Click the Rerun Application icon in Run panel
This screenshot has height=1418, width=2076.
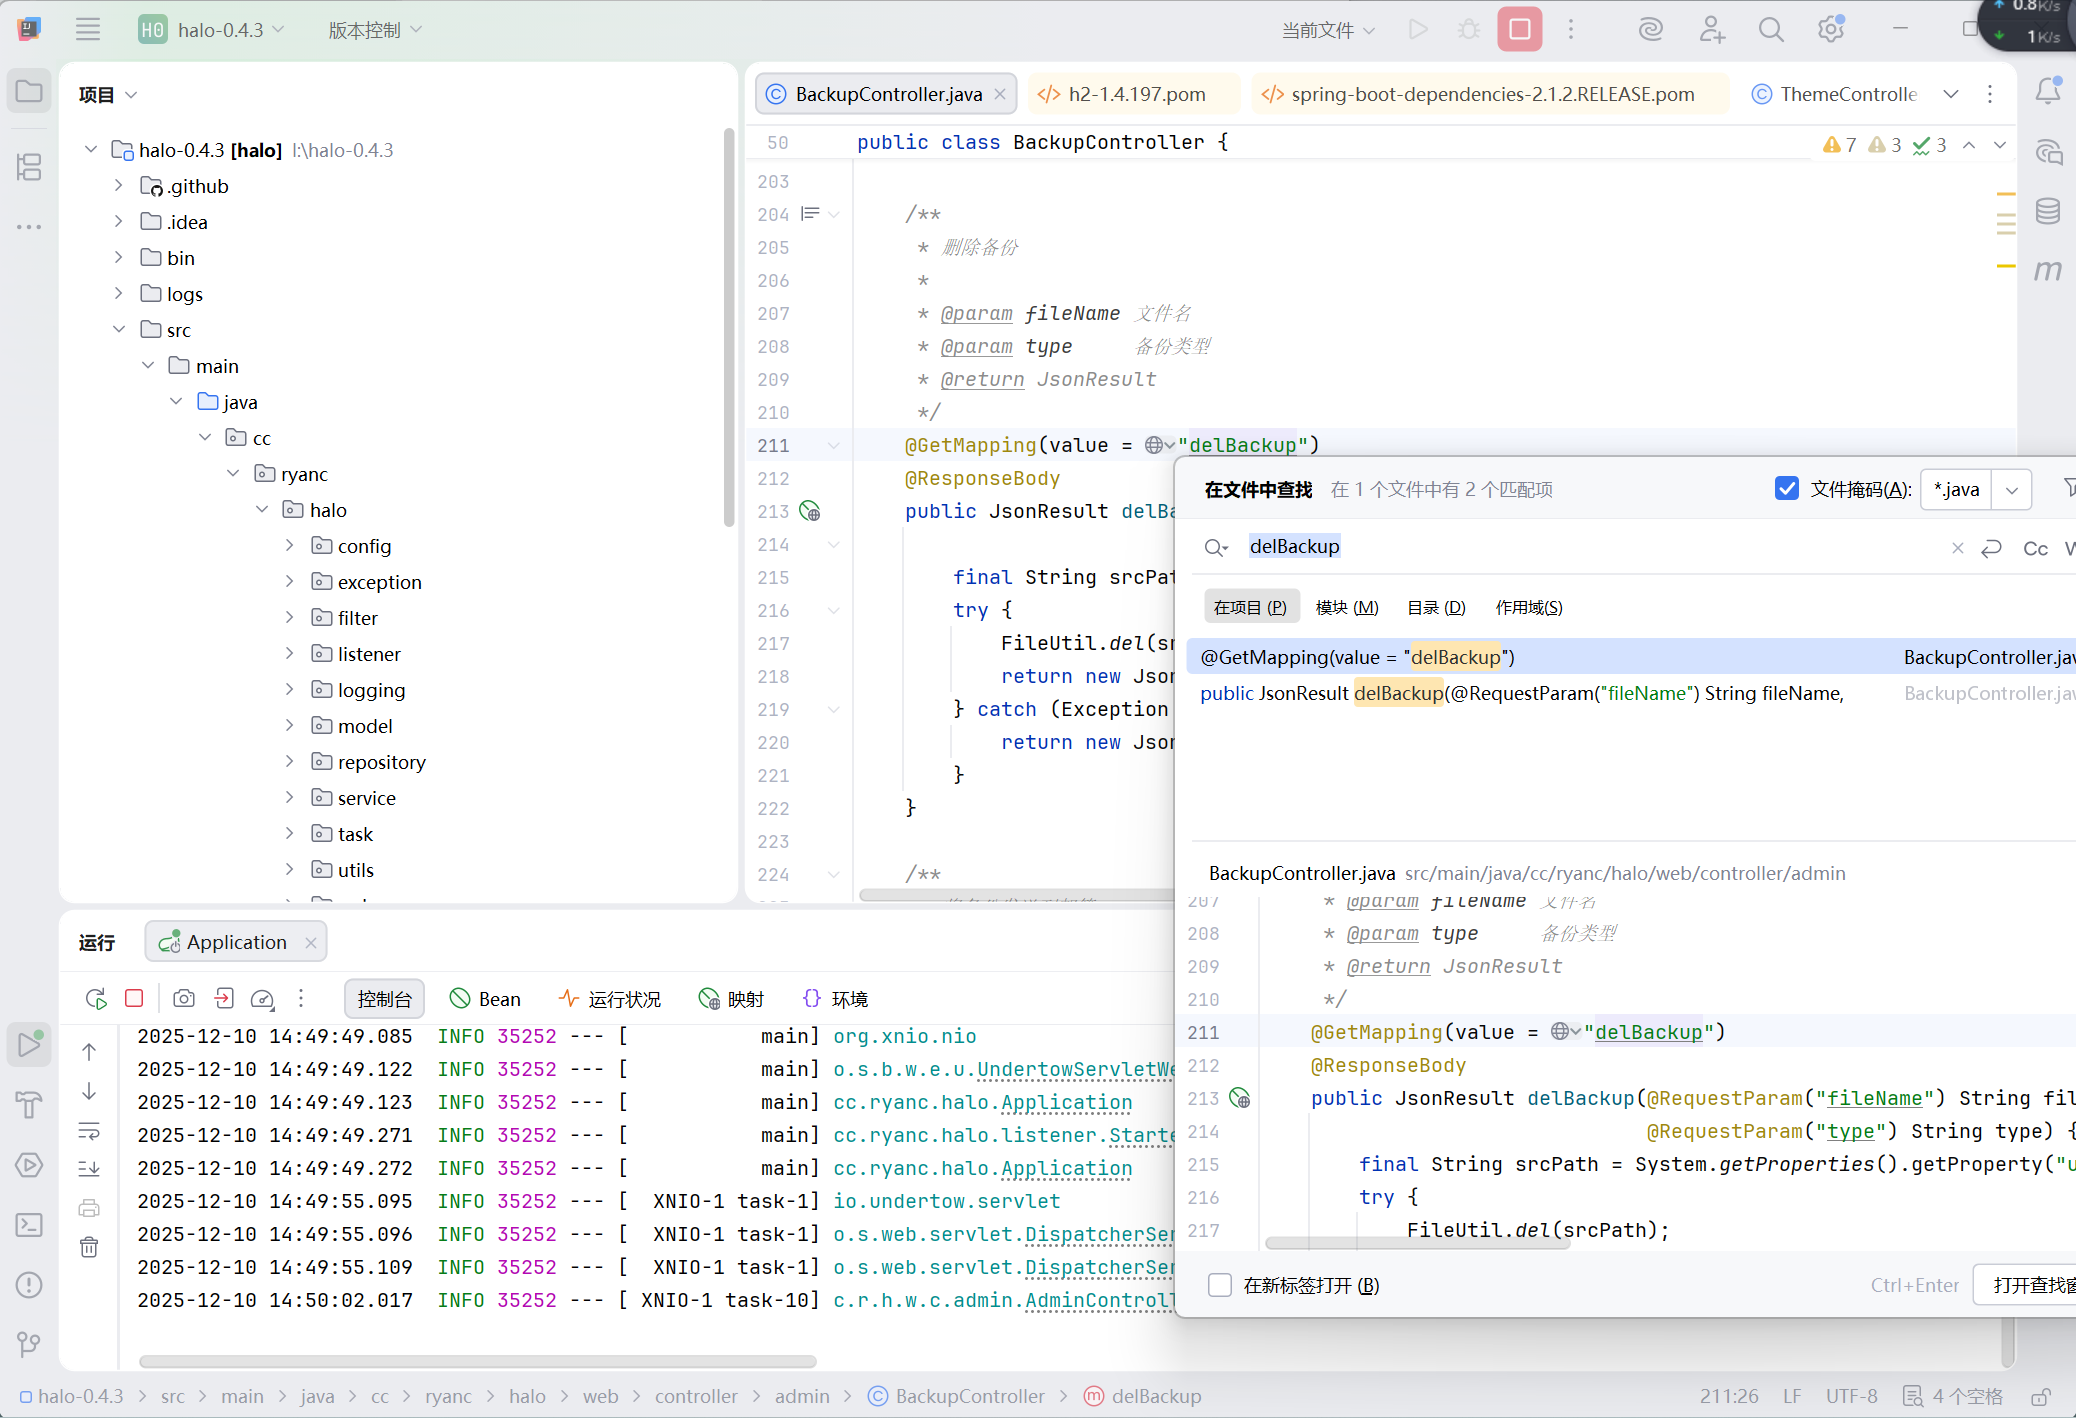[96, 998]
